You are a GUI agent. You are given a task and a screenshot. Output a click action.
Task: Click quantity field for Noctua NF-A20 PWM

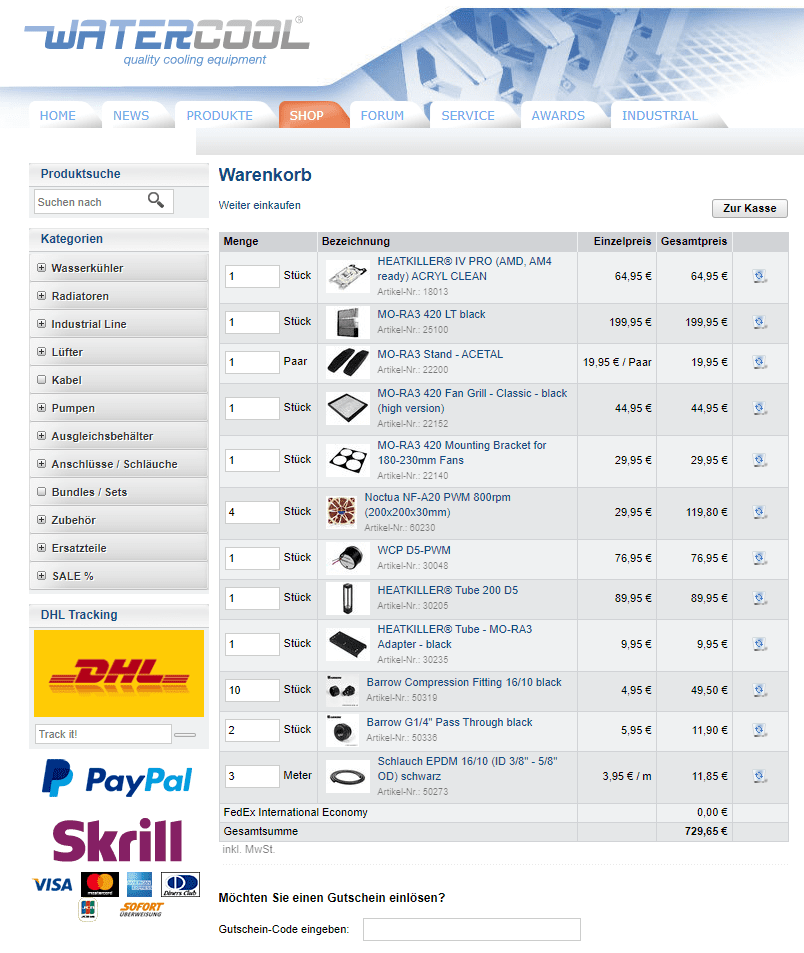click(x=252, y=512)
